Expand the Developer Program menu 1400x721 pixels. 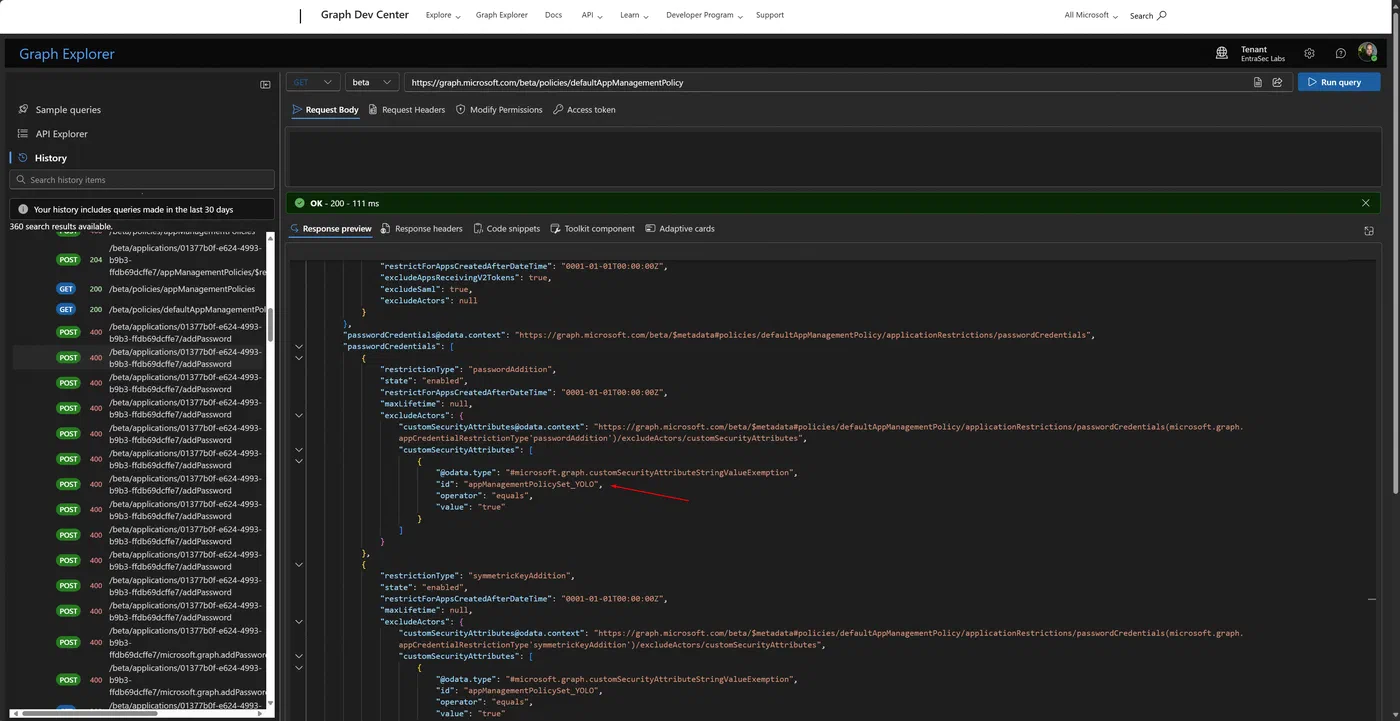[704, 15]
